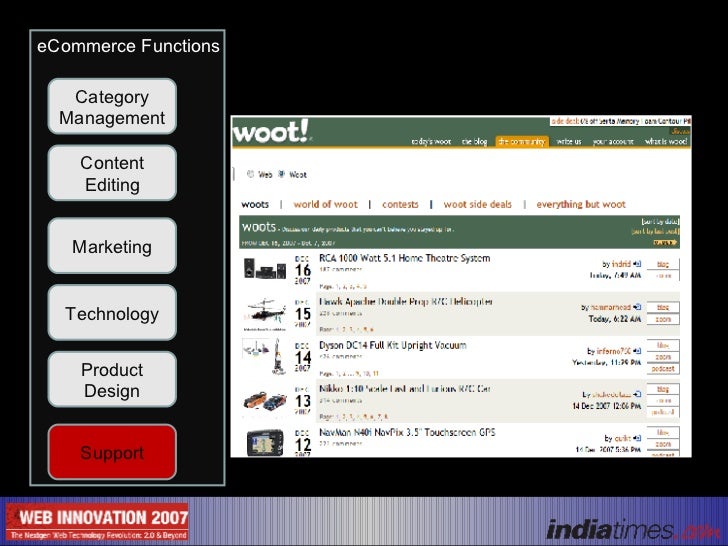Click the last-post icon in Helicopter row
Screen dimensions: 728x546
[x=637, y=307]
